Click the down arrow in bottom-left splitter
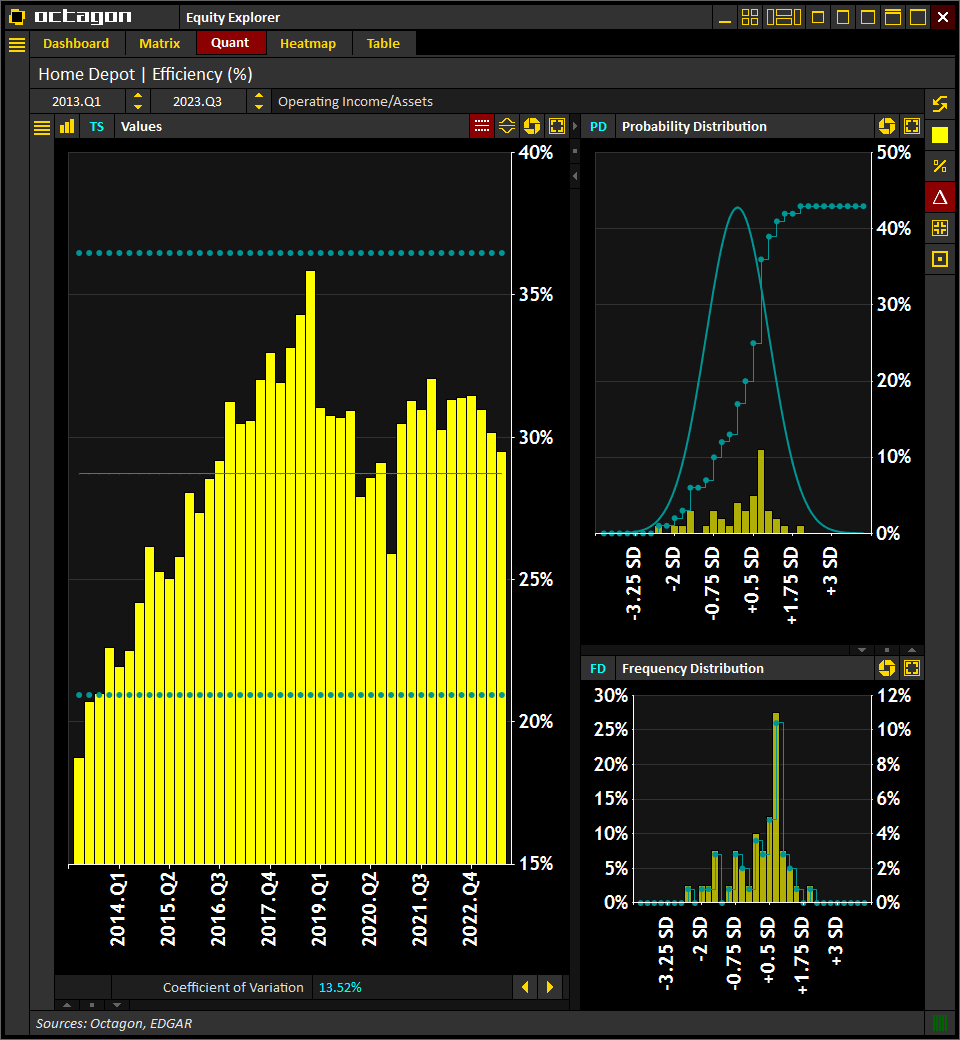960x1040 pixels. pos(117,1005)
